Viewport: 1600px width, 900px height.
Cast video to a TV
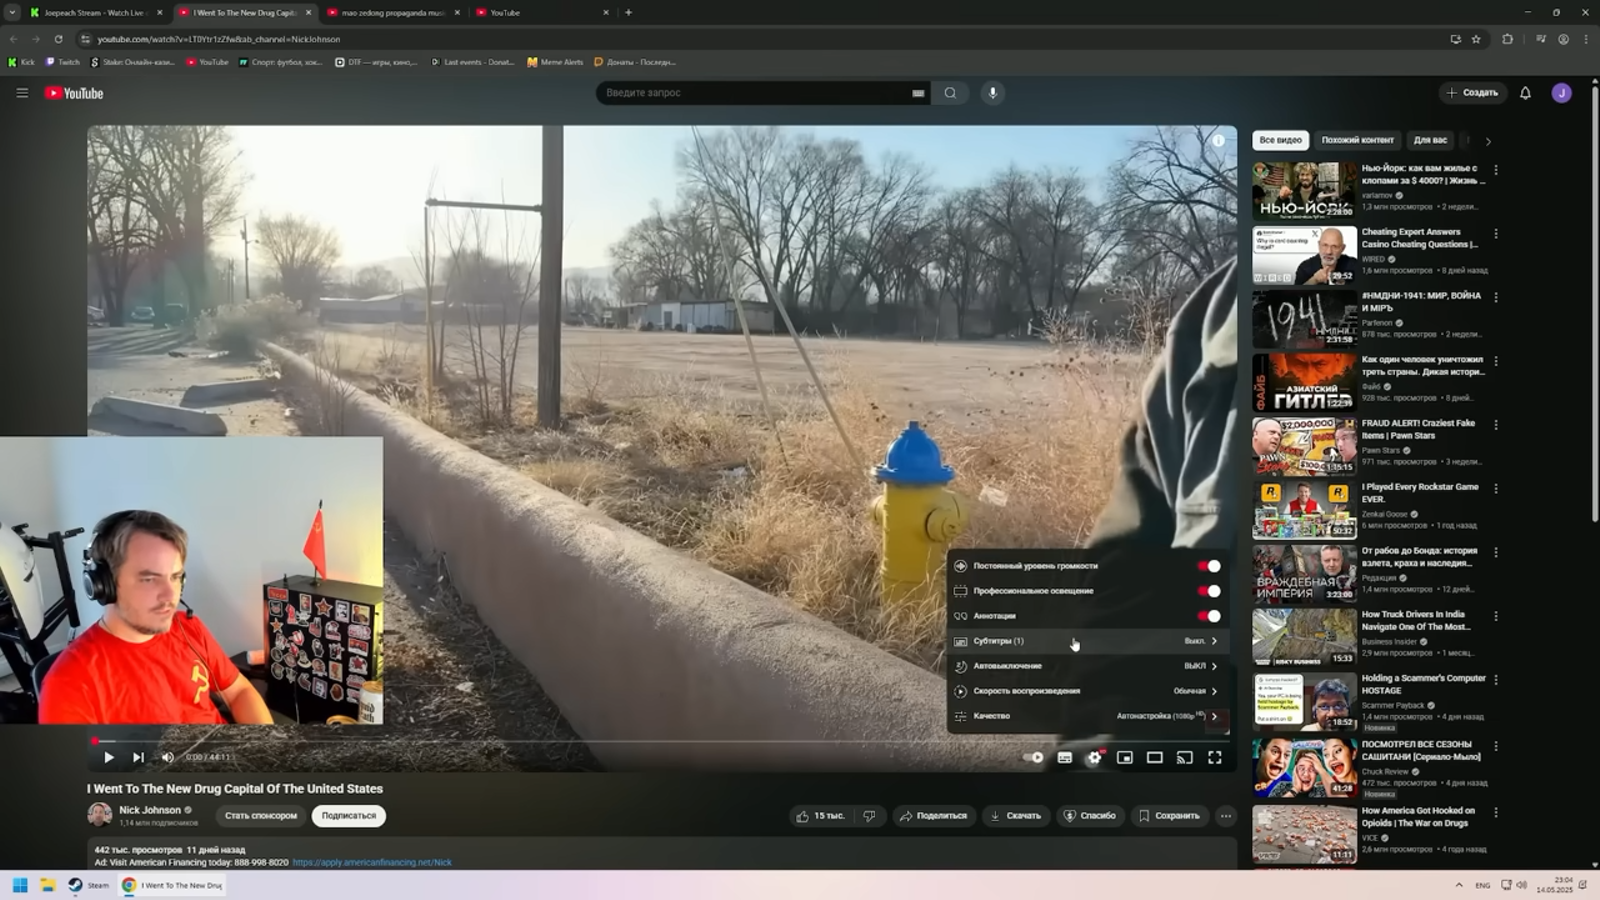point(1185,757)
